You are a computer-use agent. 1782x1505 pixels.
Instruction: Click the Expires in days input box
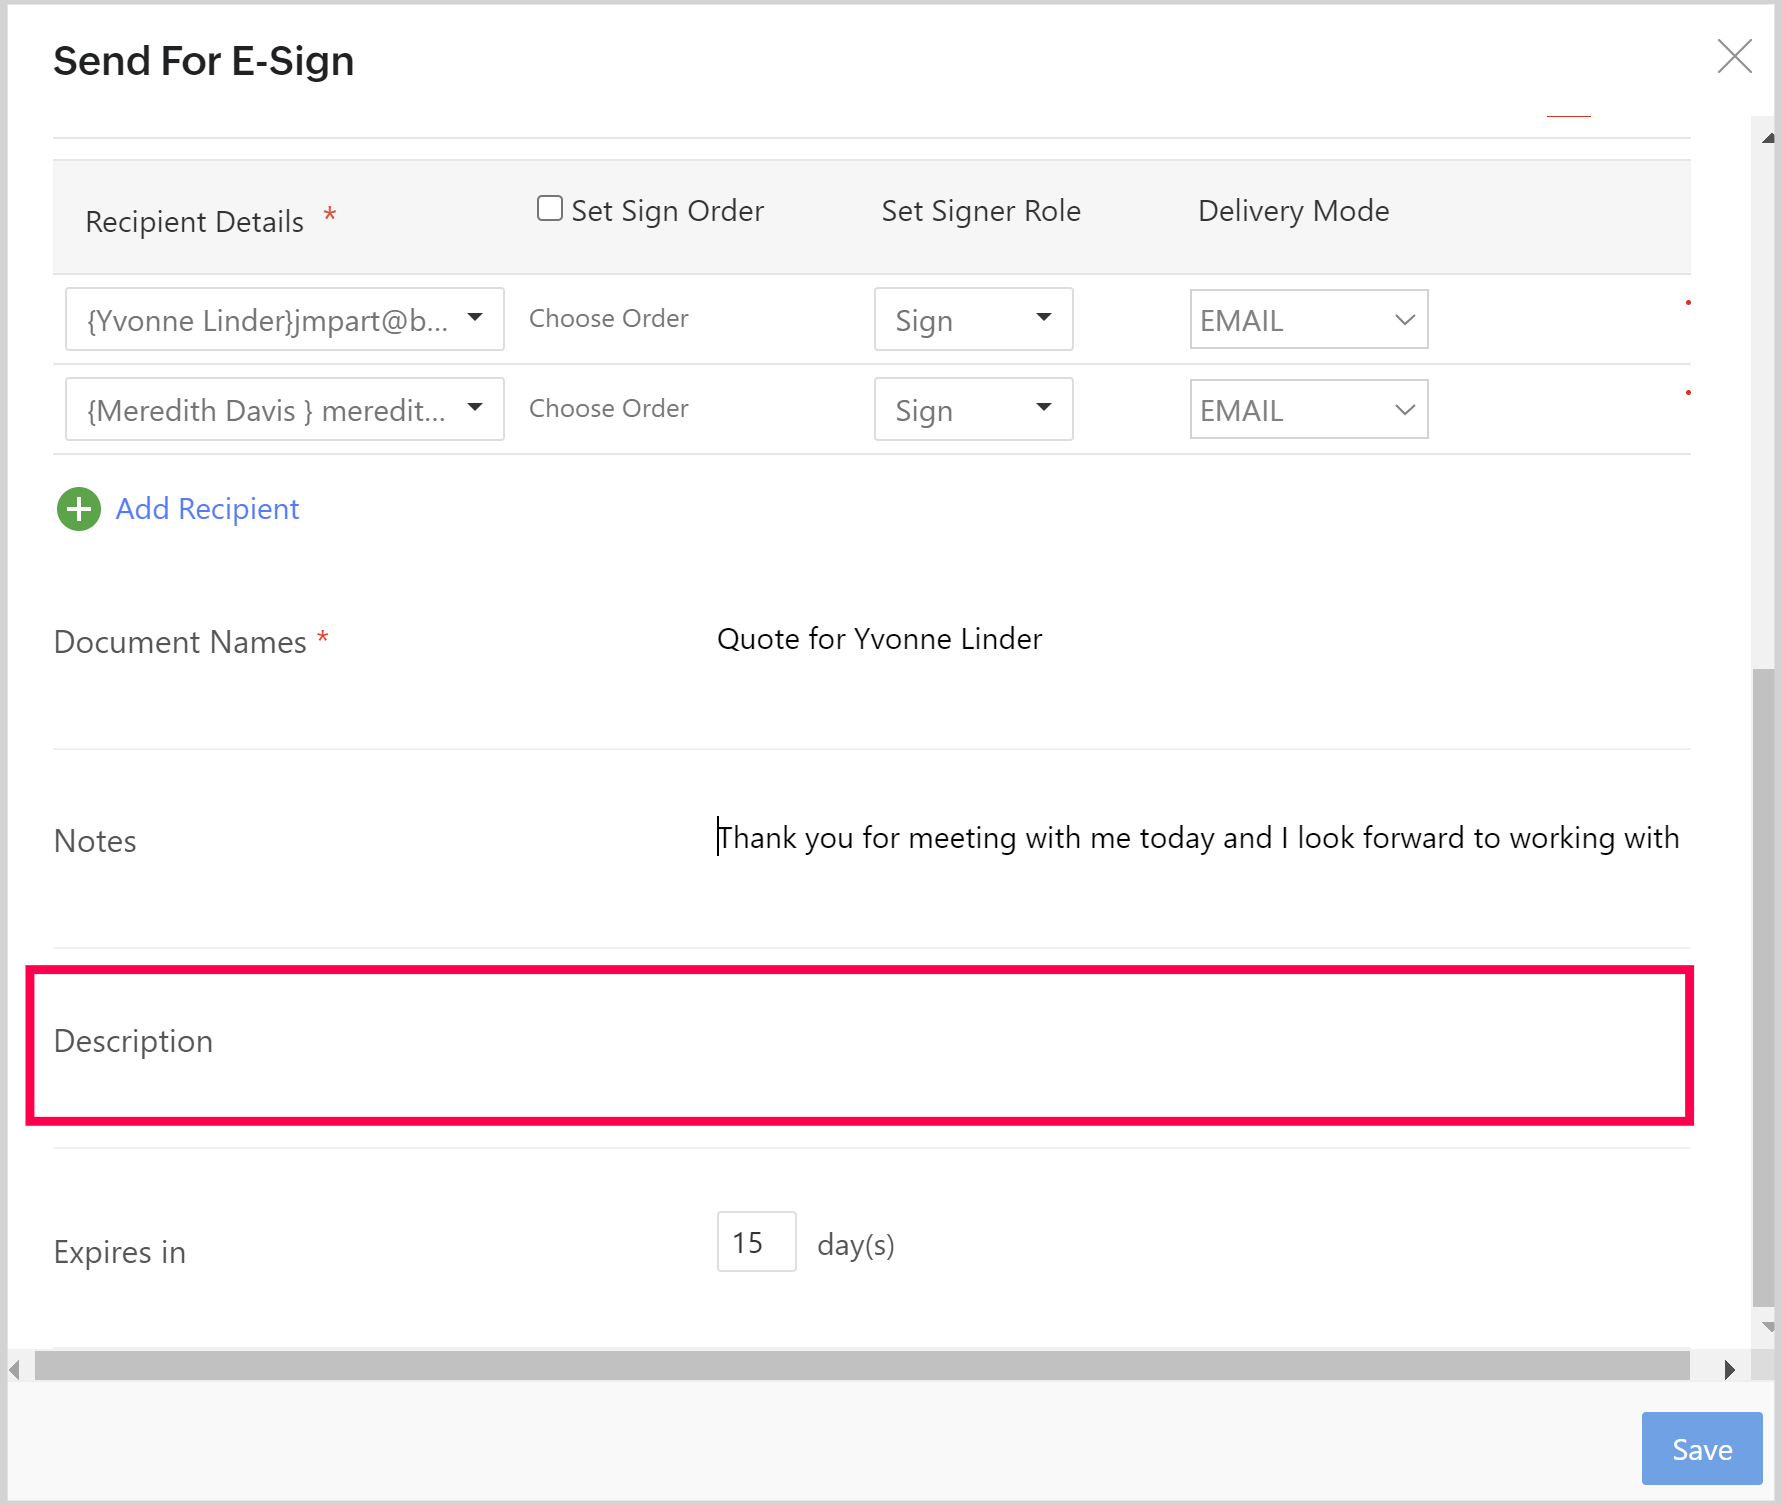pyautogui.click(x=756, y=1242)
